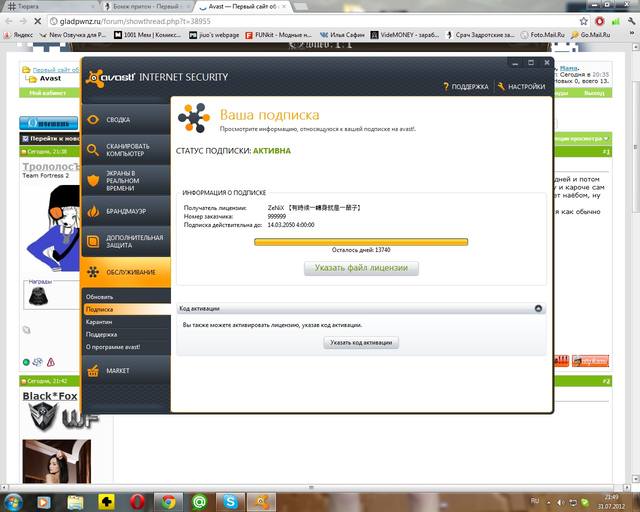Screen dimensions: 640x512
Task: Click the green online status icon under avatar
Action: [x=26, y=362]
